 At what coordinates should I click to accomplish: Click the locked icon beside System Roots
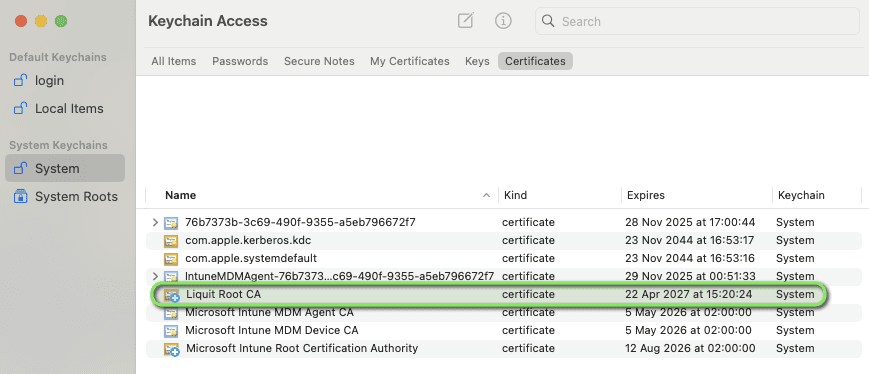(x=21, y=196)
